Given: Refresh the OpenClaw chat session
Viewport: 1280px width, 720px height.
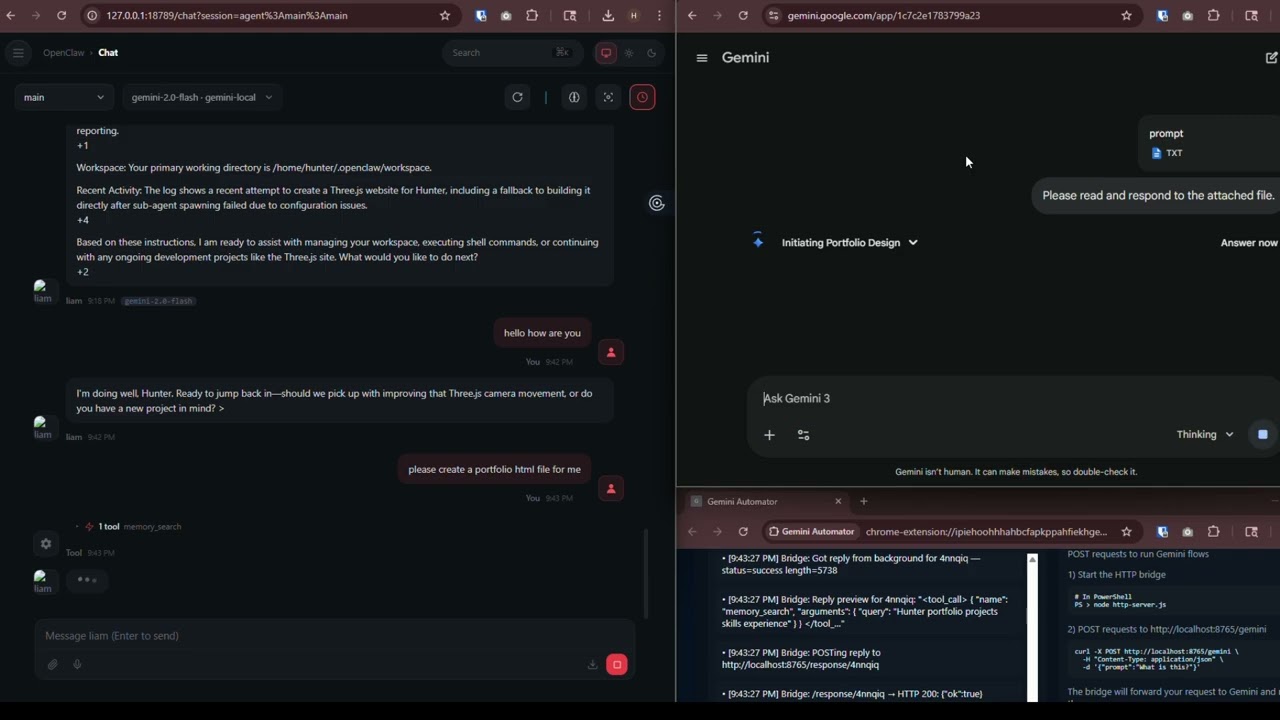Looking at the screenshot, I should pos(517,97).
